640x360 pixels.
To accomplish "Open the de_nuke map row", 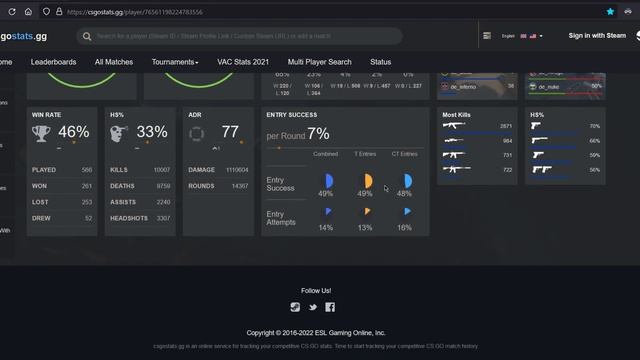I will (565, 87).
